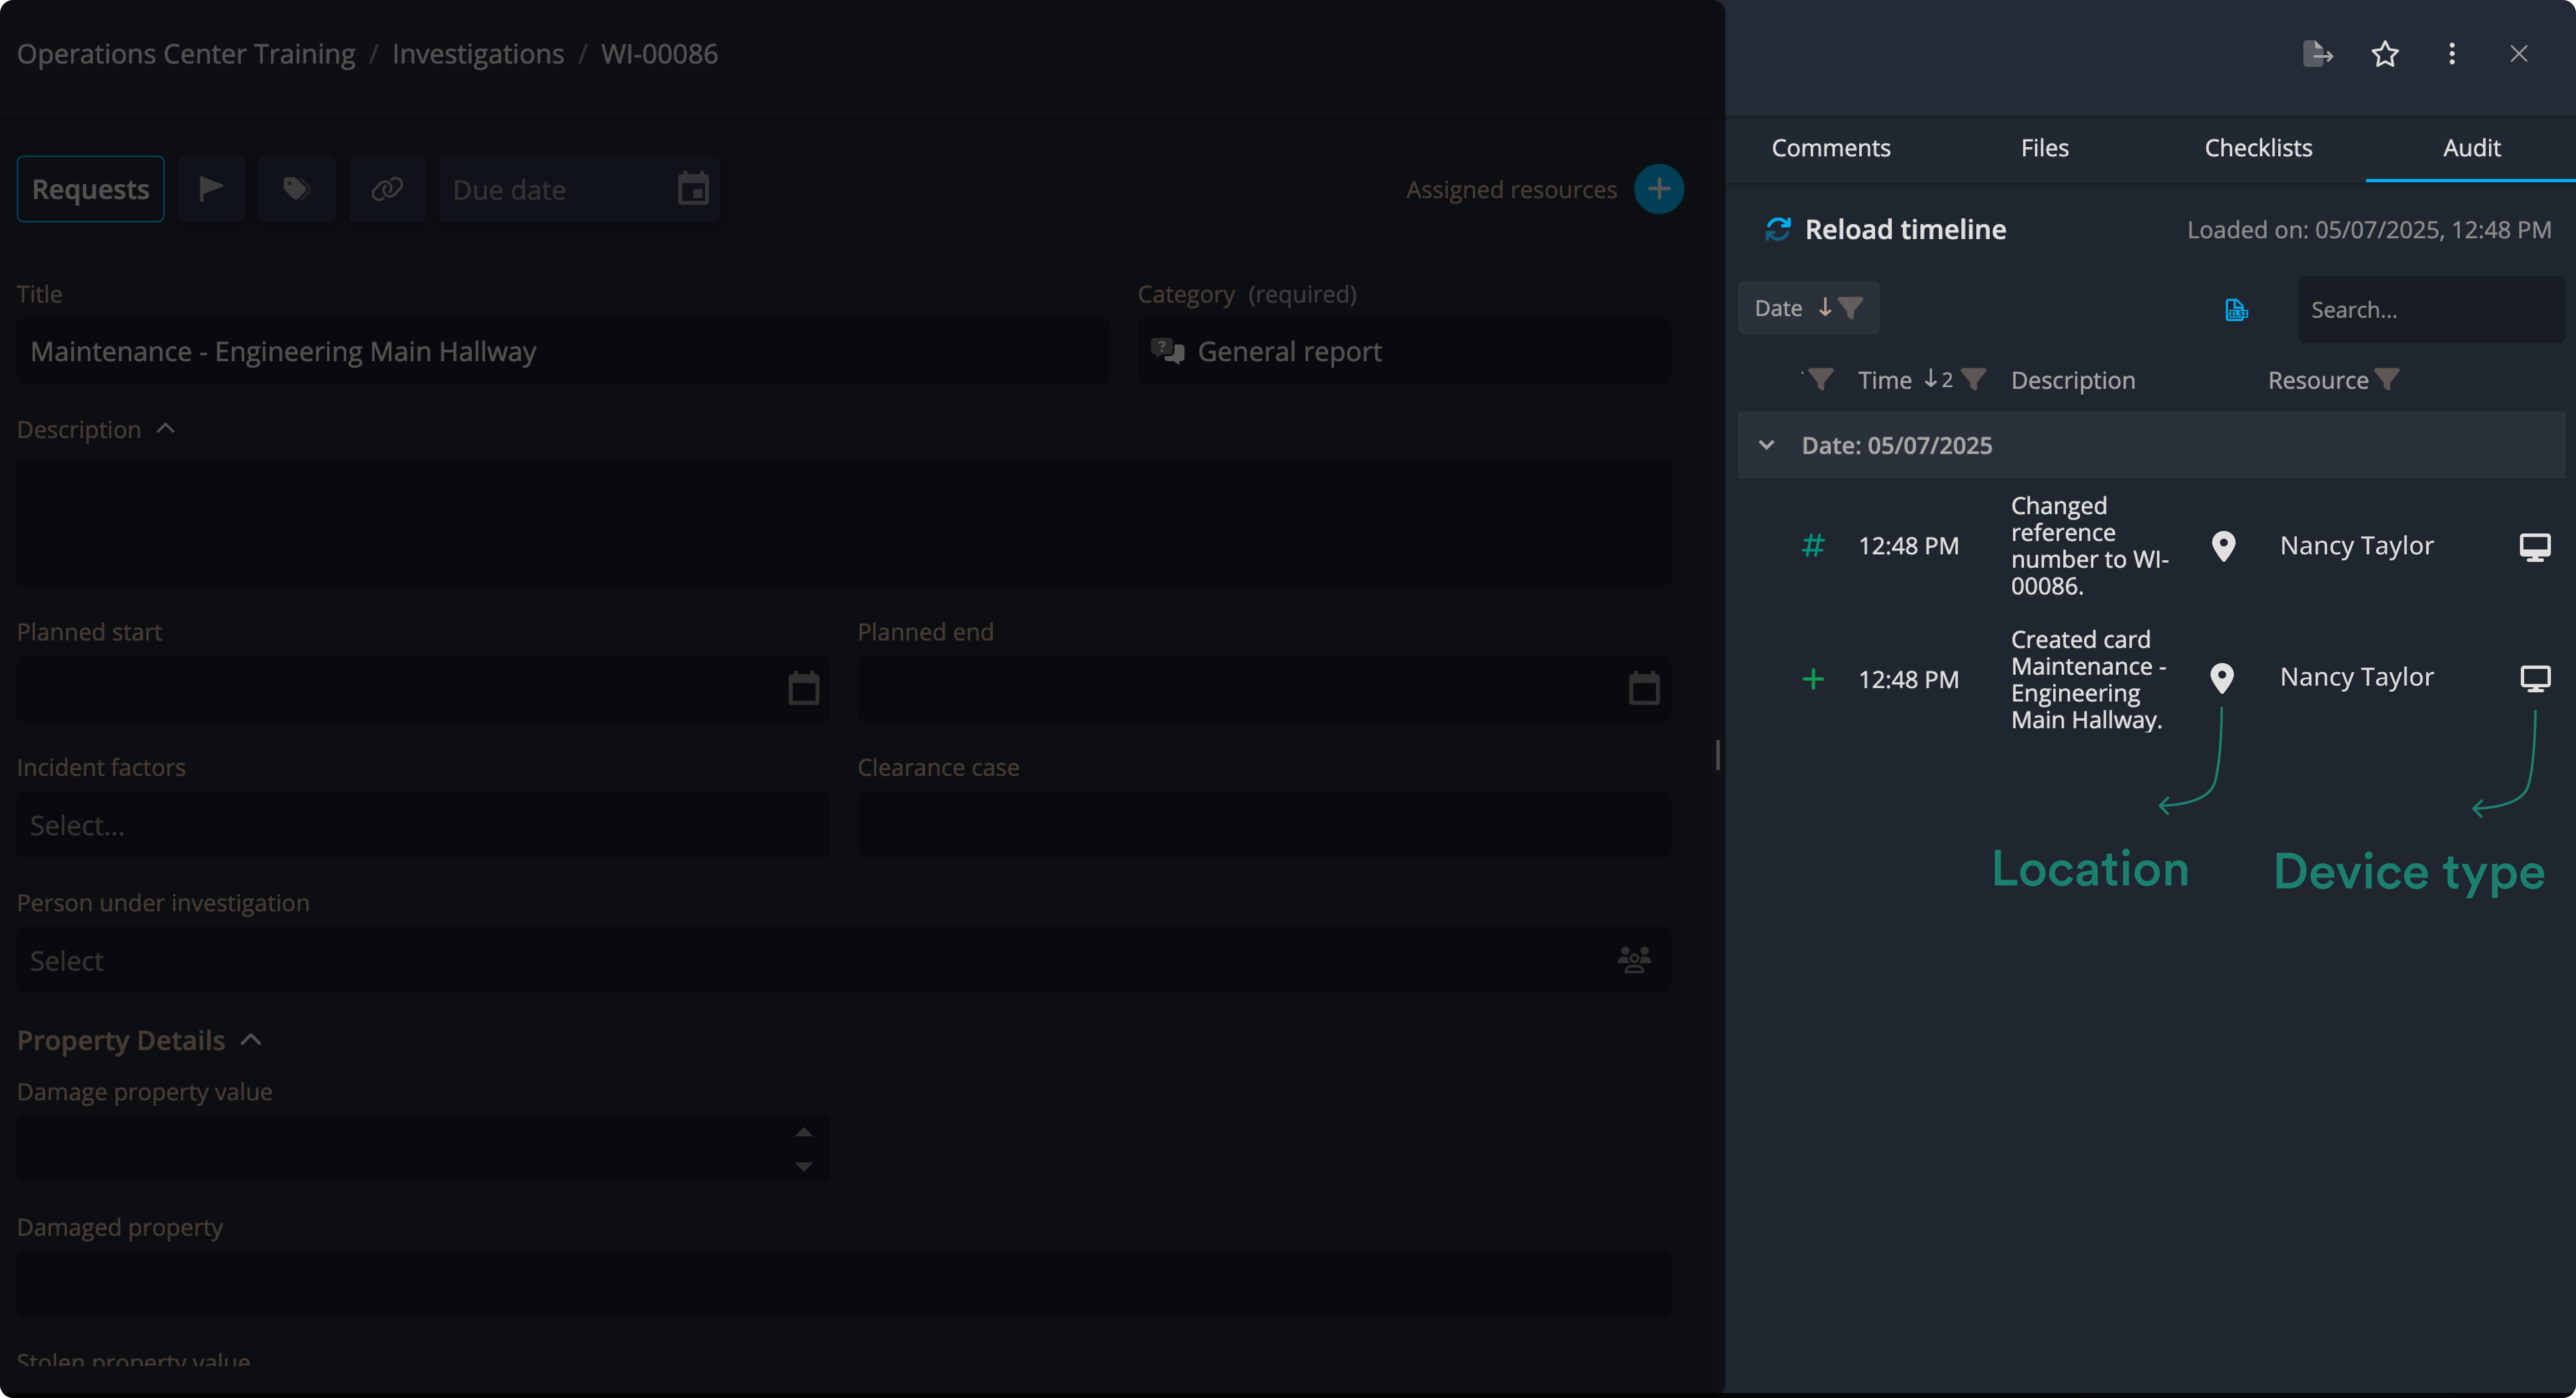Open the Person under investigation Select field
Viewport: 2576px width, 1398px height.
(x=843, y=960)
